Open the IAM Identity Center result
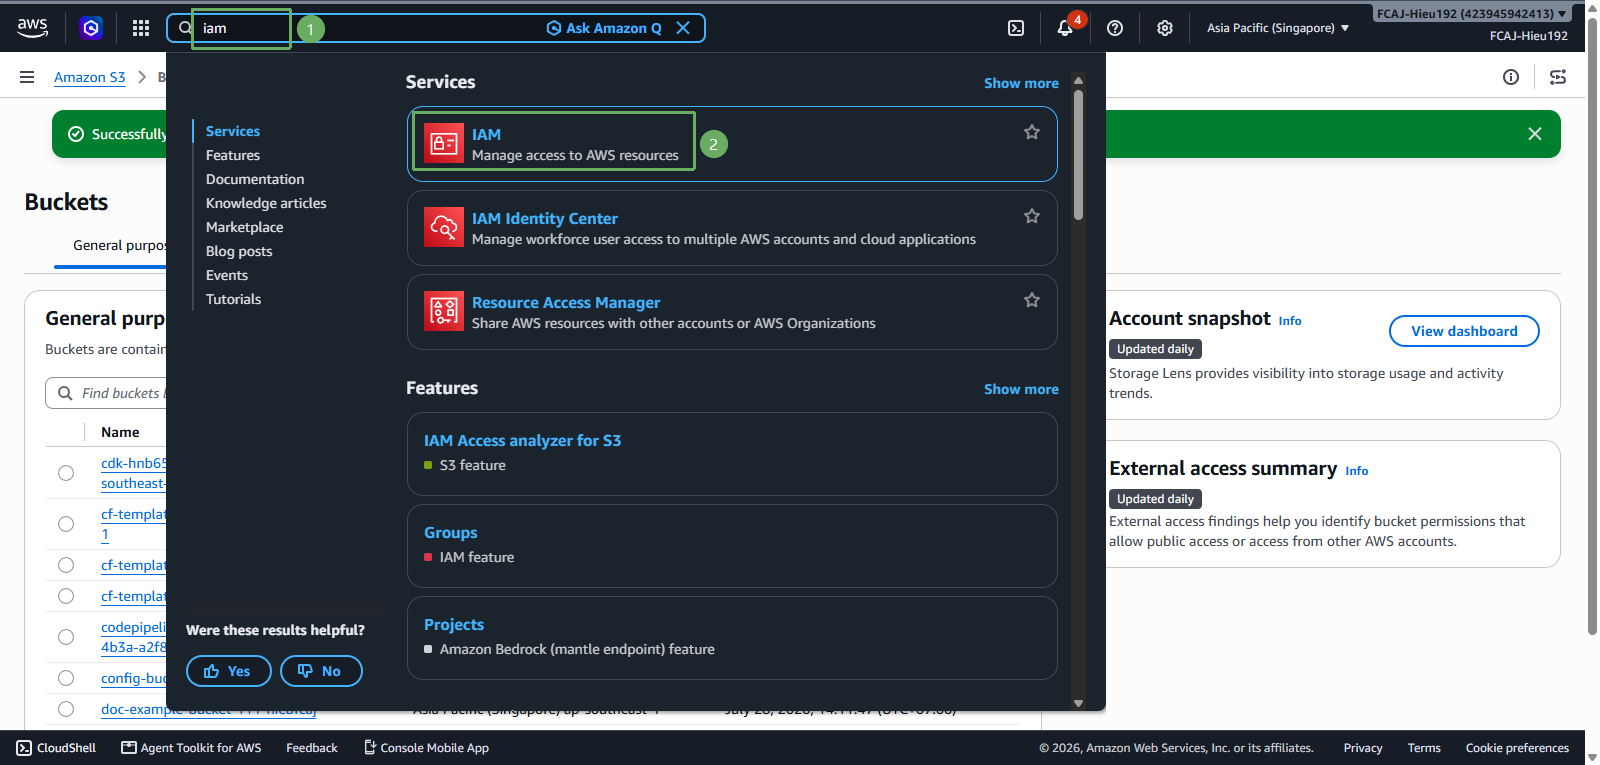Screen dimensions: 1600x765 545,218
